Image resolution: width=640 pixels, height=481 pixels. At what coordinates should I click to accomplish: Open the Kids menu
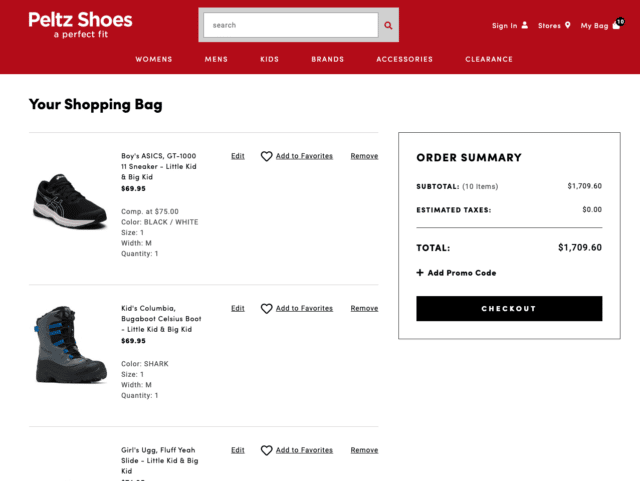[270, 59]
